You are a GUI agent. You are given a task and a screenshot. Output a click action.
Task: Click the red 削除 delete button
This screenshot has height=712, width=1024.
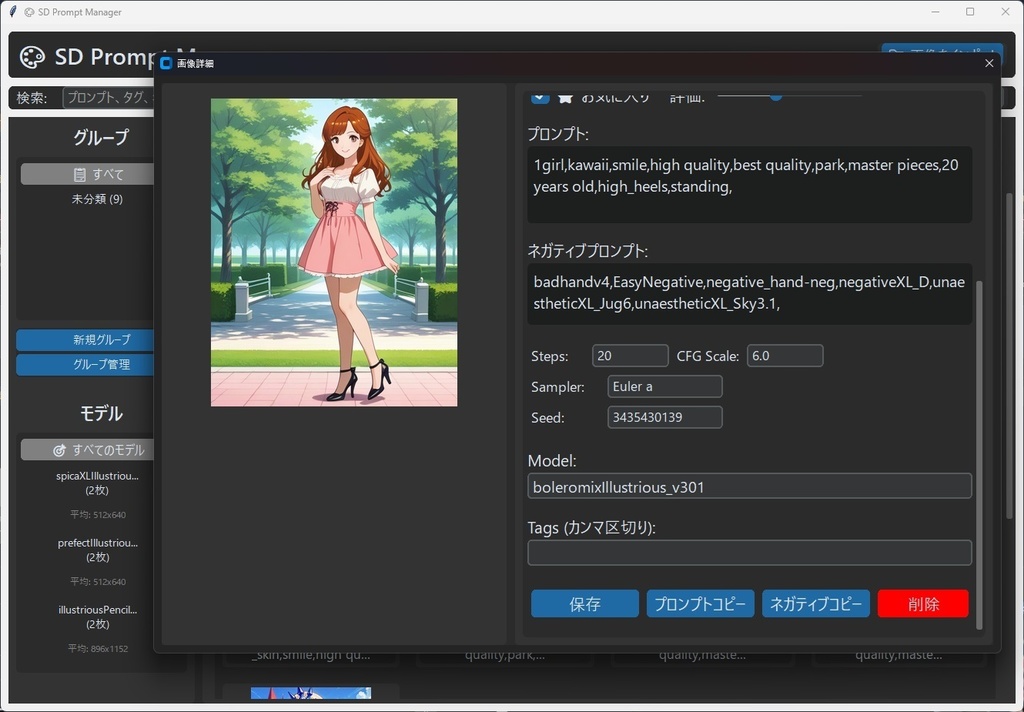coord(922,603)
